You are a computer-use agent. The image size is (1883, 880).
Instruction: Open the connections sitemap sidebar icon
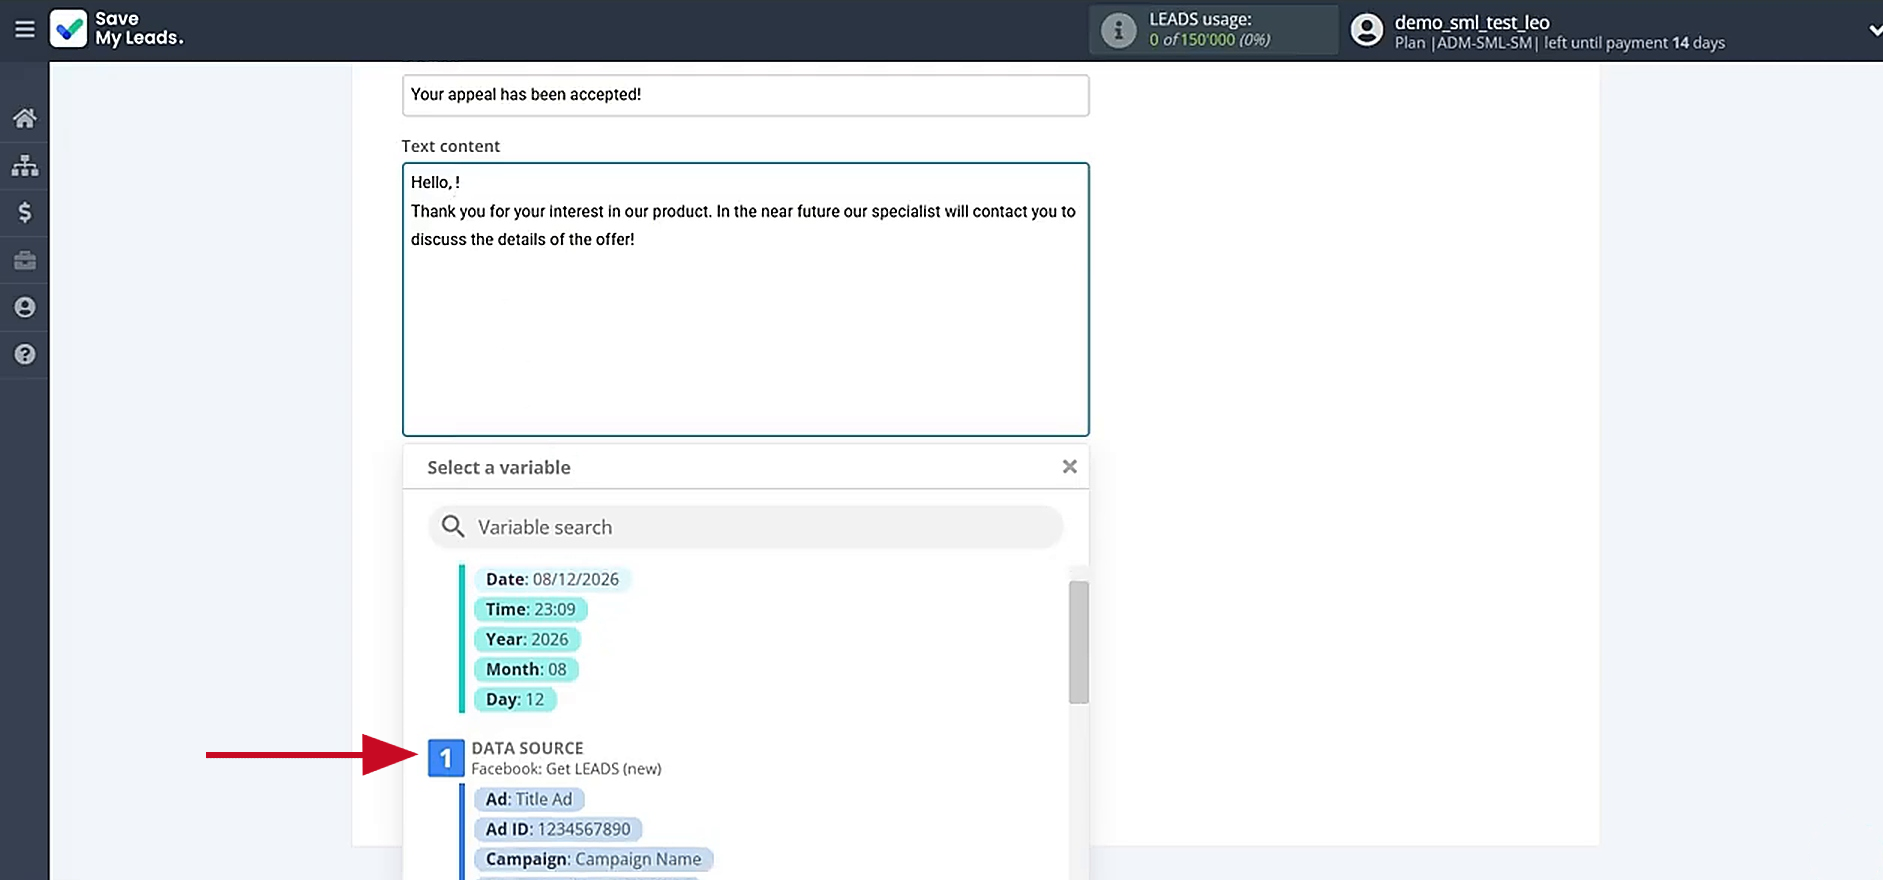(25, 165)
